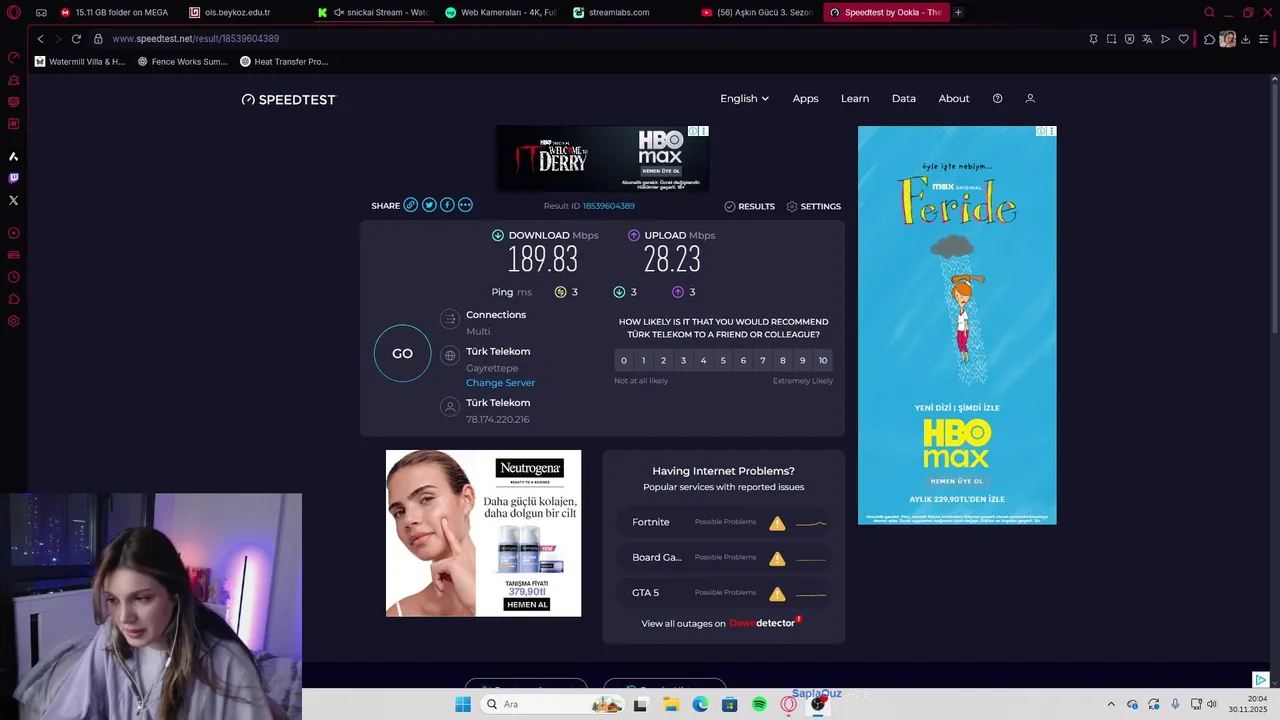This screenshot has width=1280, height=720.
Task: Go back to previous page
Action: click(40, 39)
